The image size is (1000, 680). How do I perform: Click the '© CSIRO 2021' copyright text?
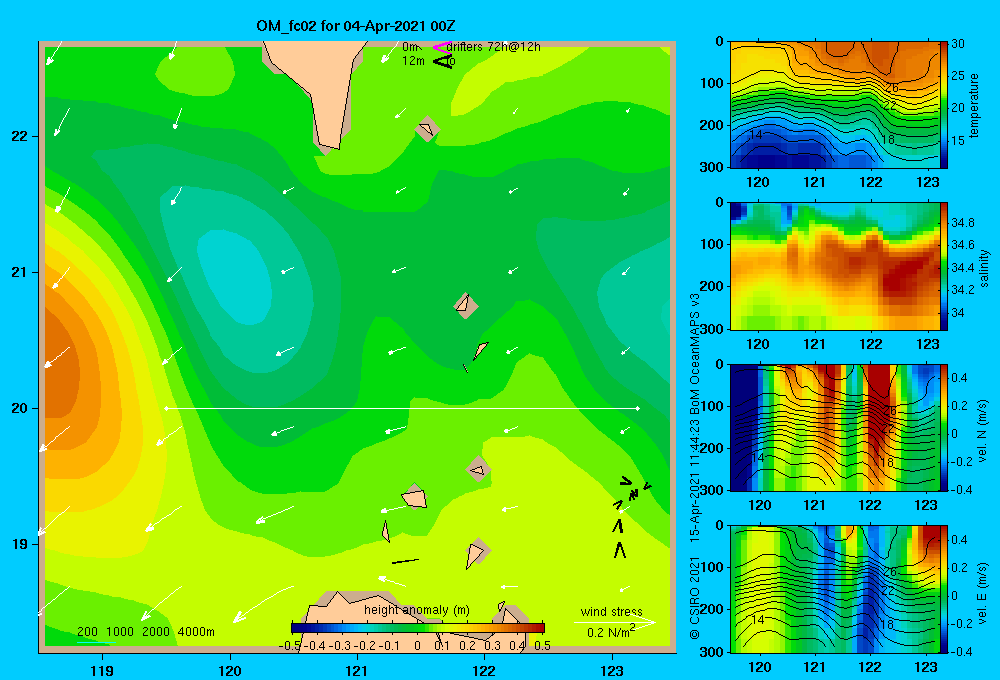click(695, 597)
